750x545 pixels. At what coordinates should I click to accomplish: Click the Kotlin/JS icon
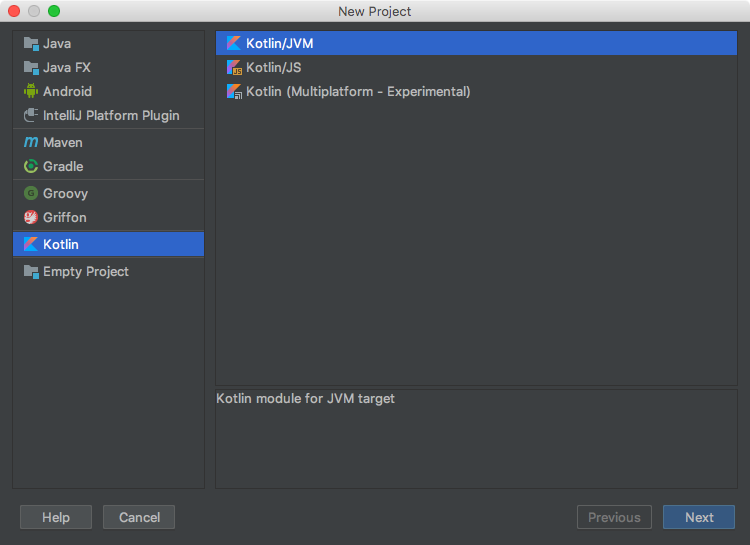tap(234, 67)
